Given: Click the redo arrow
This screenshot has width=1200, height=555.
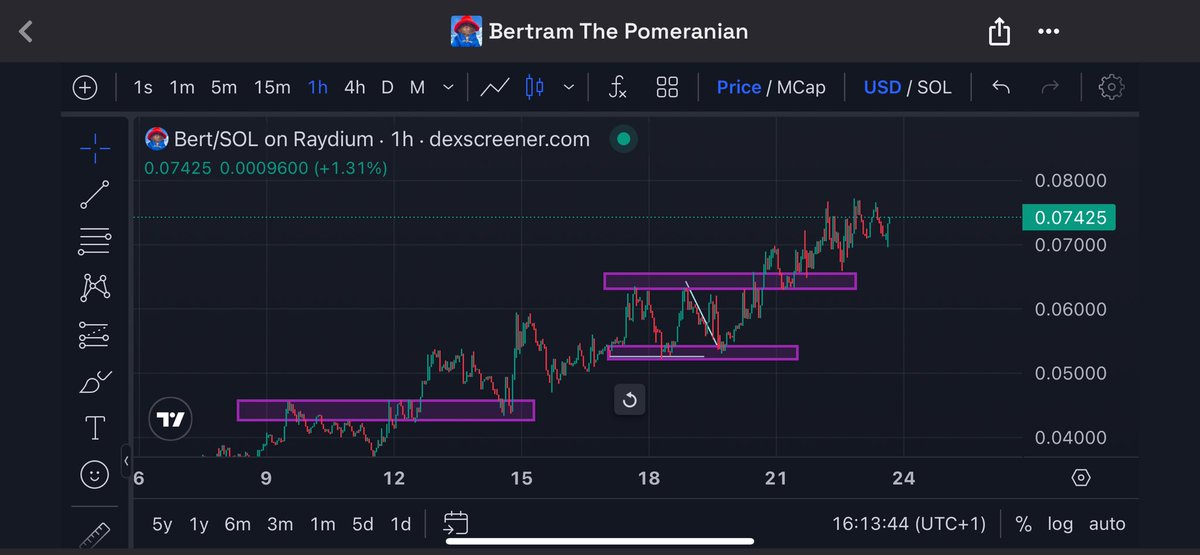Looking at the screenshot, I should pos(1050,88).
